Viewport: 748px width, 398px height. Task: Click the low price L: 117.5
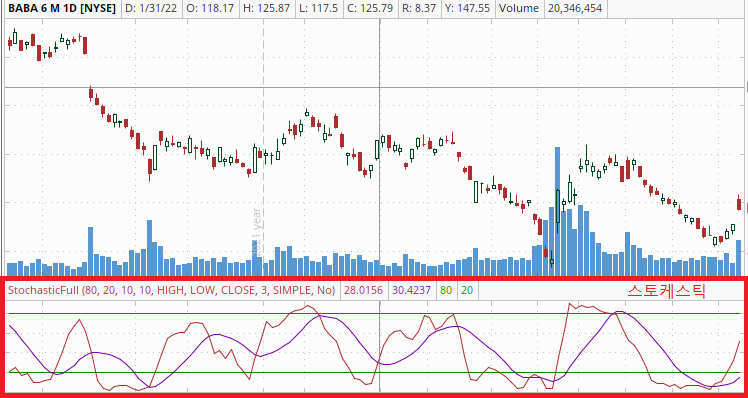click(319, 8)
